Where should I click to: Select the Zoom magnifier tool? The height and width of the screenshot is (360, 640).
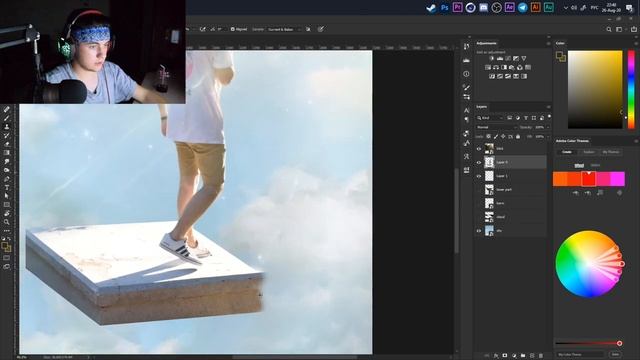pos(7,222)
